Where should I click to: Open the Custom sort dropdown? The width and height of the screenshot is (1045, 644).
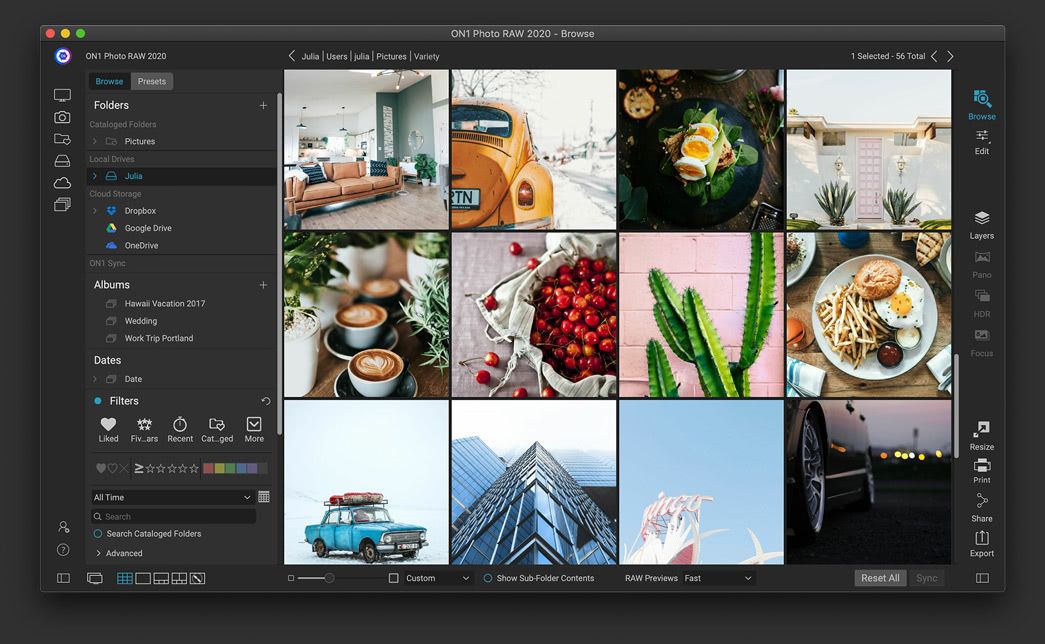(438, 578)
